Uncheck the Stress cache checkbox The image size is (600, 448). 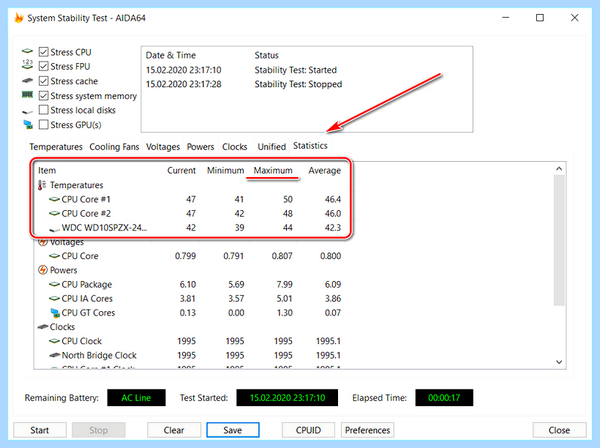(x=44, y=81)
